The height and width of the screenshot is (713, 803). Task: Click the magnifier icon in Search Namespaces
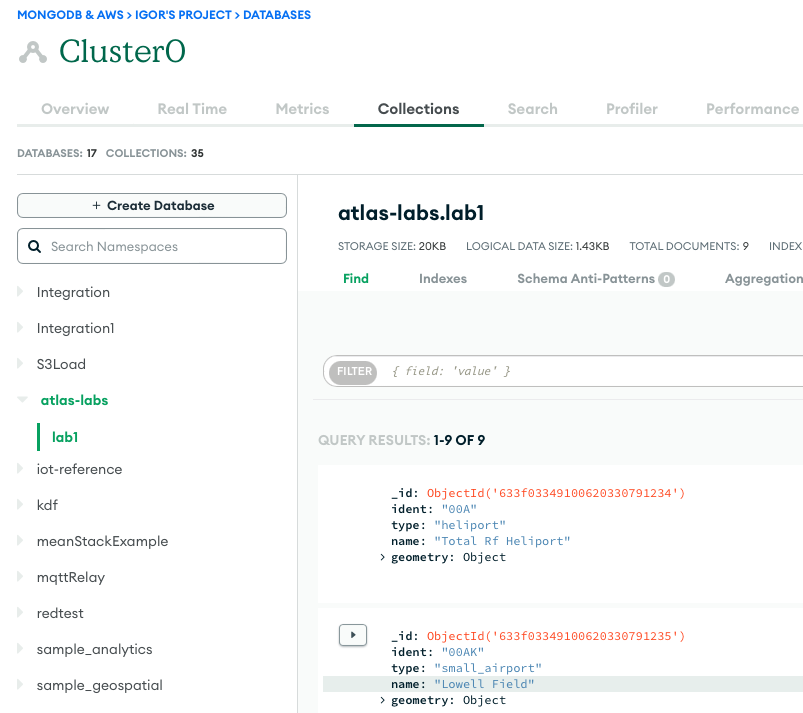(35, 245)
